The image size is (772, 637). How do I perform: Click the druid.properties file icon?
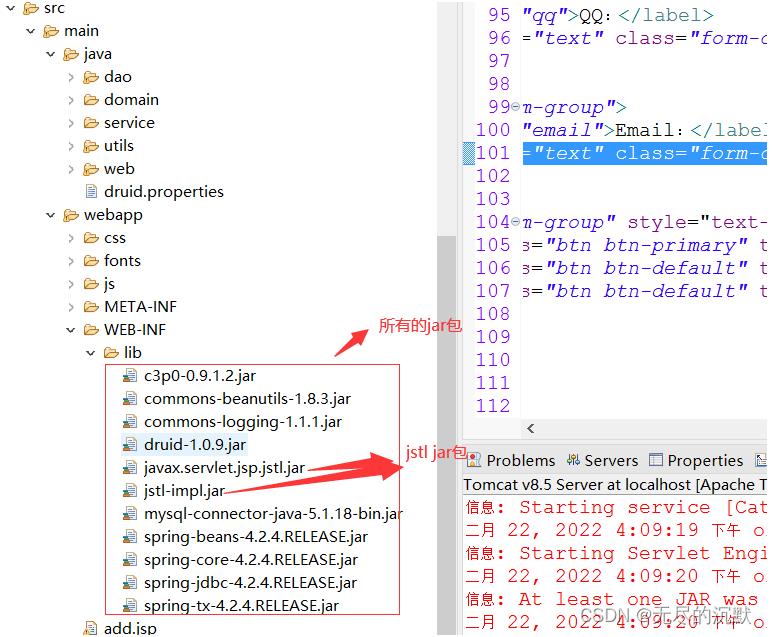click(91, 192)
